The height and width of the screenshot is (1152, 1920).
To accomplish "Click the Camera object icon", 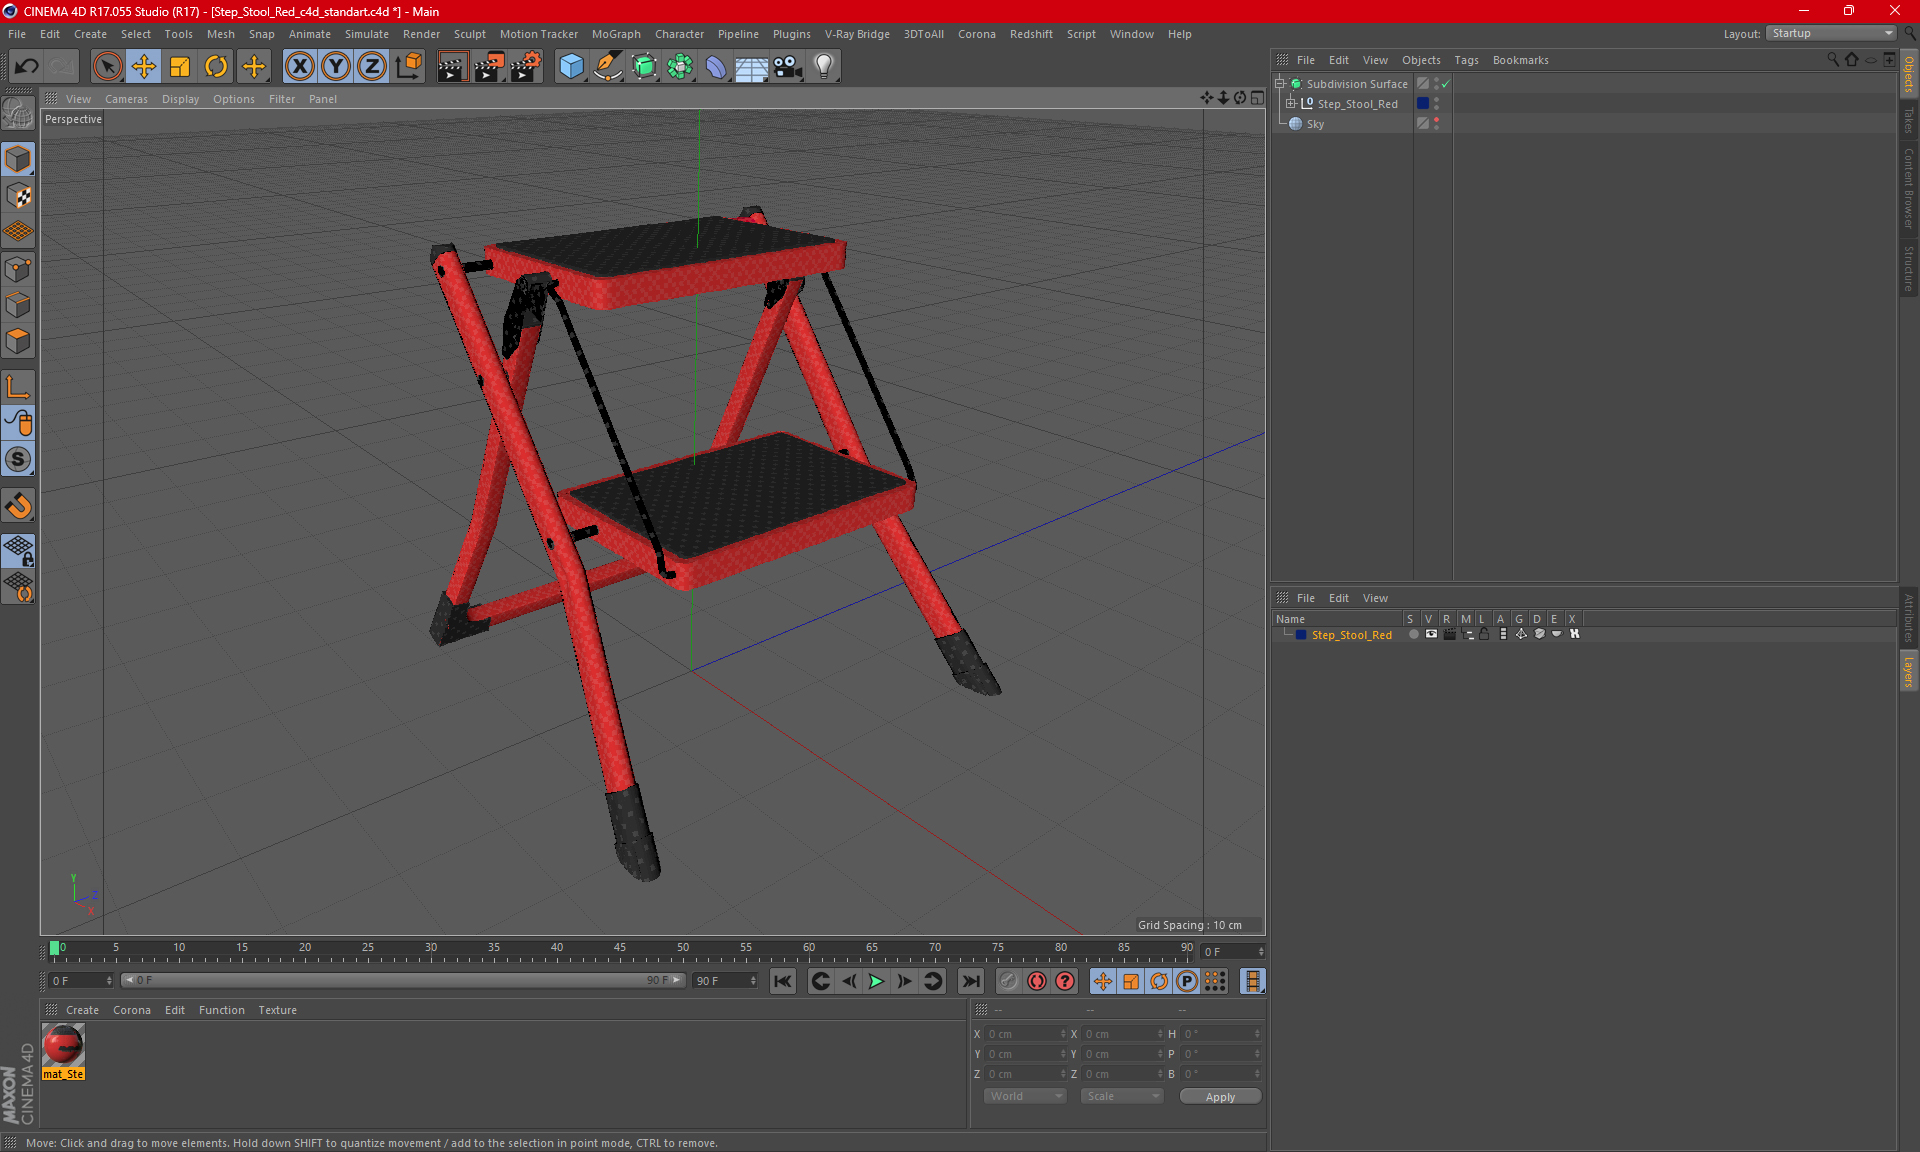I will pyautogui.click(x=788, y=66).
